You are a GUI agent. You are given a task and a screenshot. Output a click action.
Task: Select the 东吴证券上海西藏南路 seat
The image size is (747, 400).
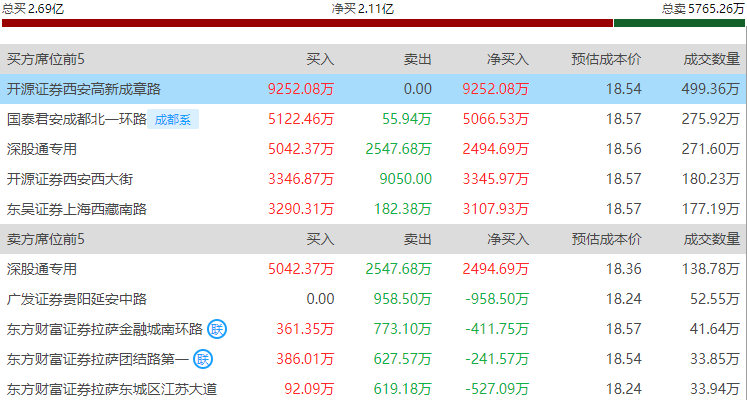[x=76, y=210]
